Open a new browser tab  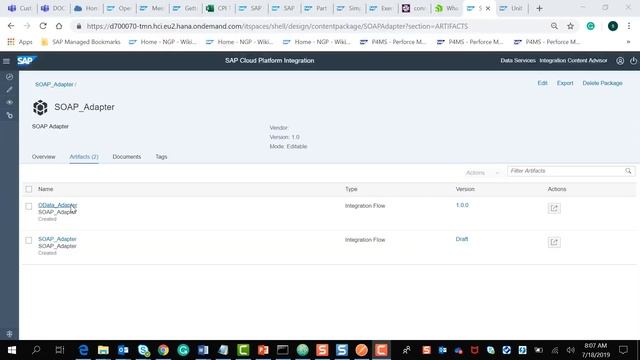click(539, 8)
